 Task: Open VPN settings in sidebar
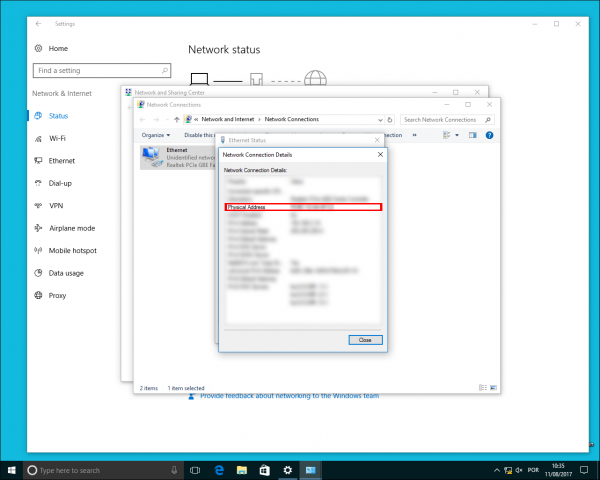pos(56,206)
